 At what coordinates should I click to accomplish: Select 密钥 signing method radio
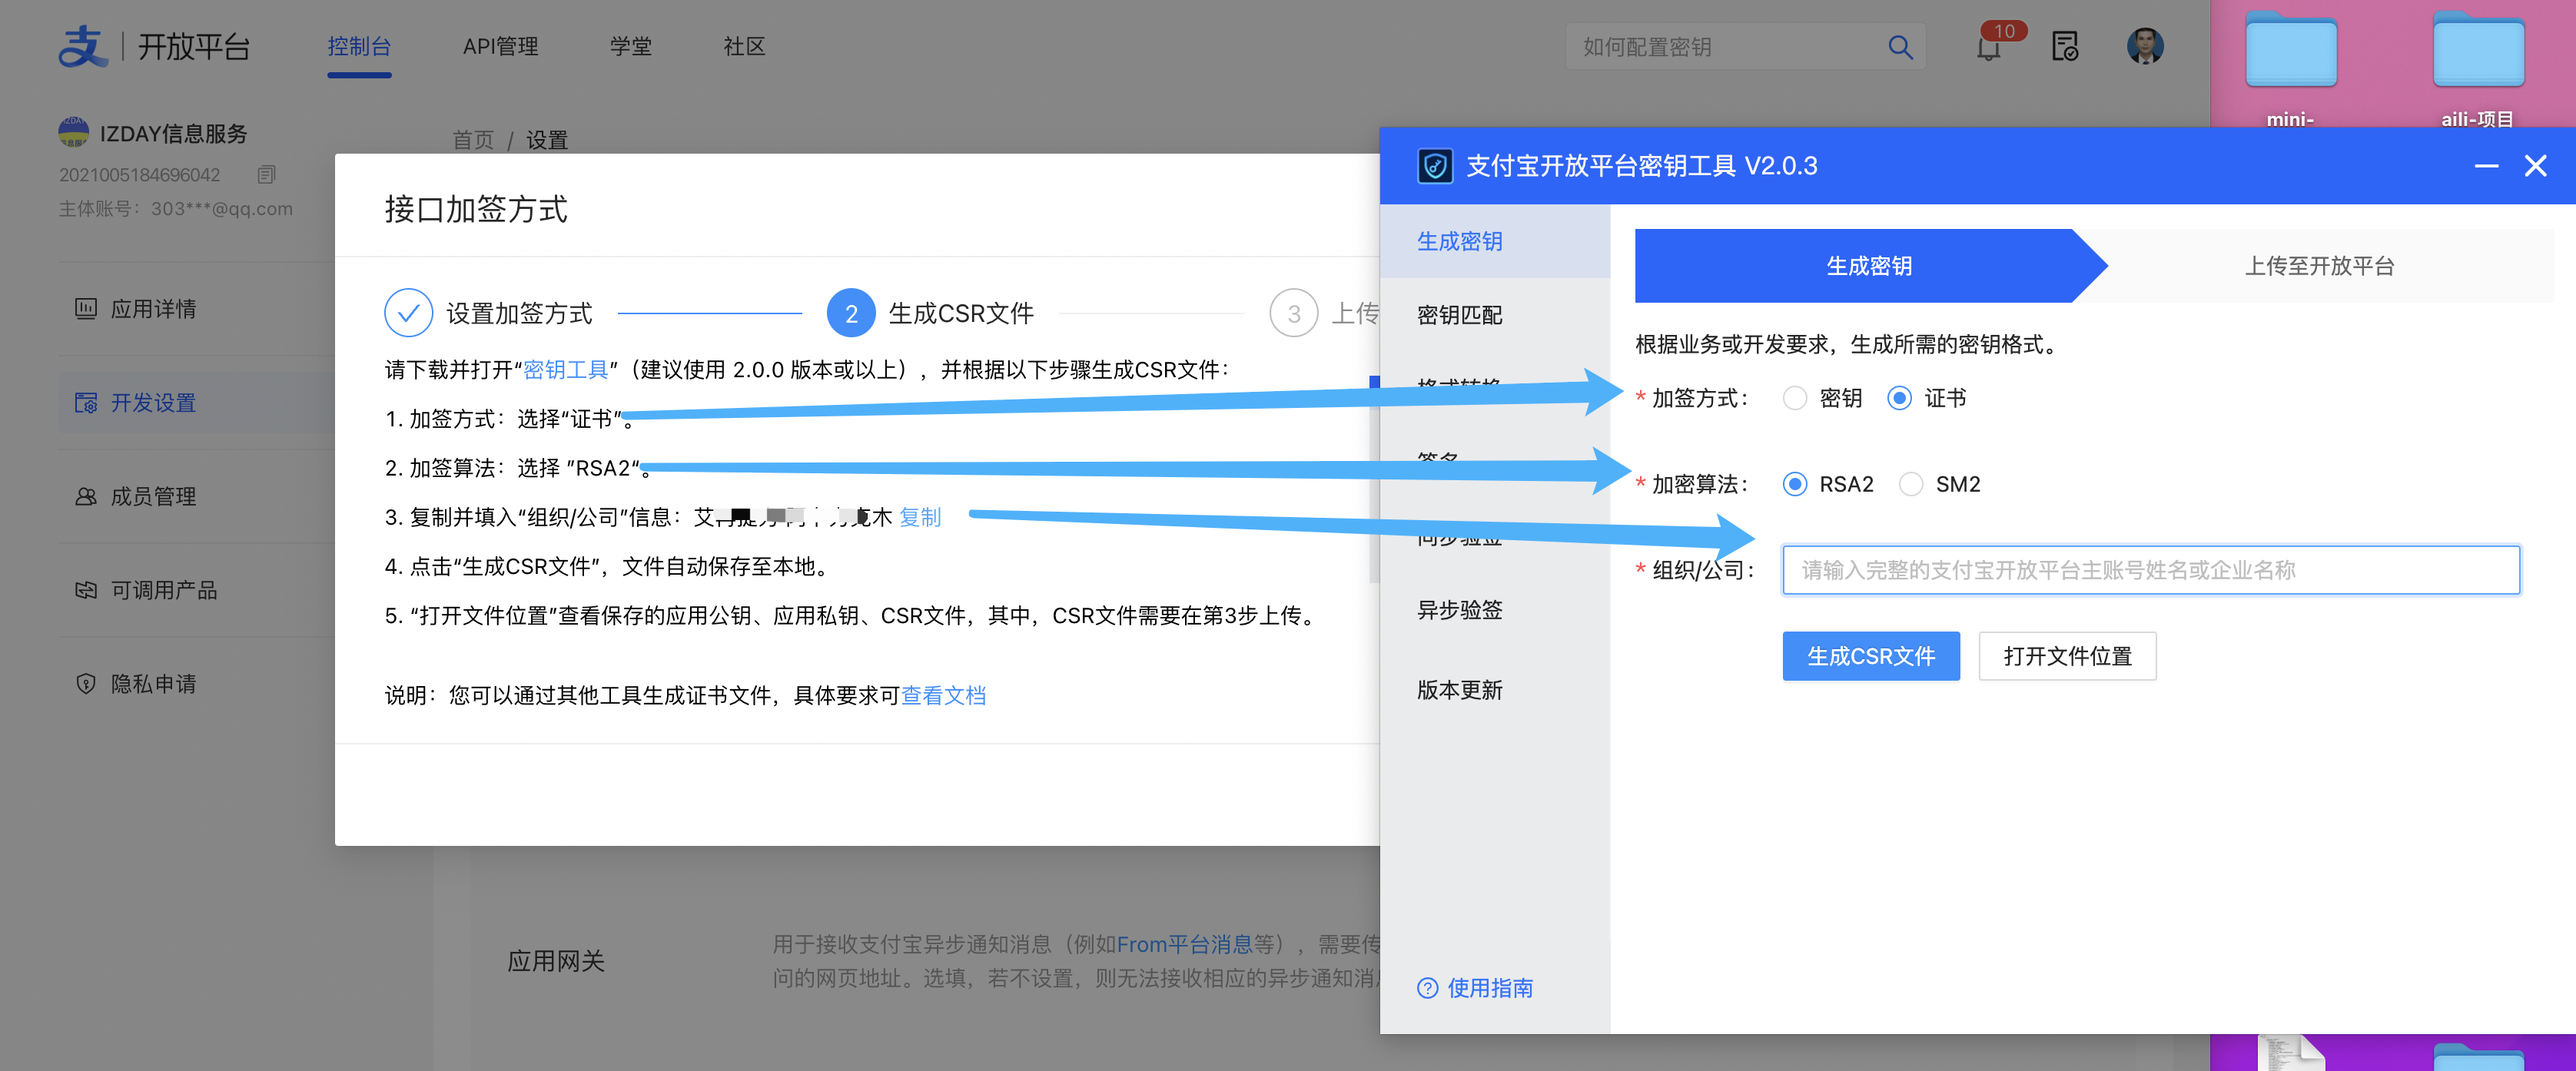(1795, 398)
